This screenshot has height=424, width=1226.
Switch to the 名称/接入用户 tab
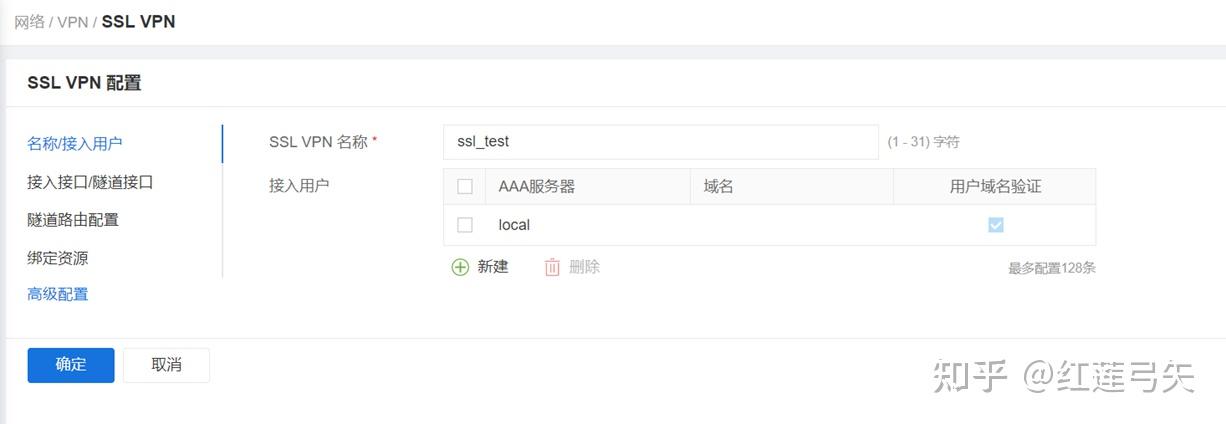click(75, 144)
